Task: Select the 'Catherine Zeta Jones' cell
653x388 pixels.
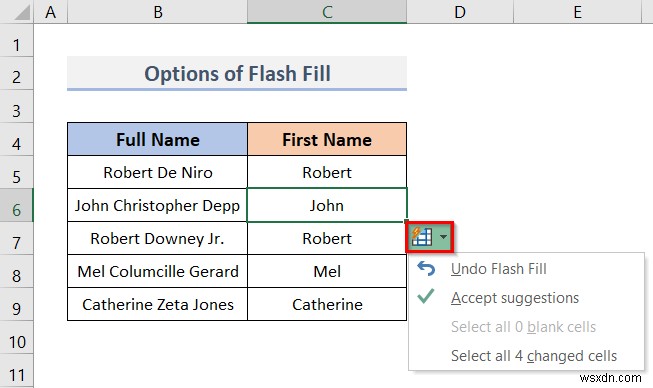Action: (157, 304)
